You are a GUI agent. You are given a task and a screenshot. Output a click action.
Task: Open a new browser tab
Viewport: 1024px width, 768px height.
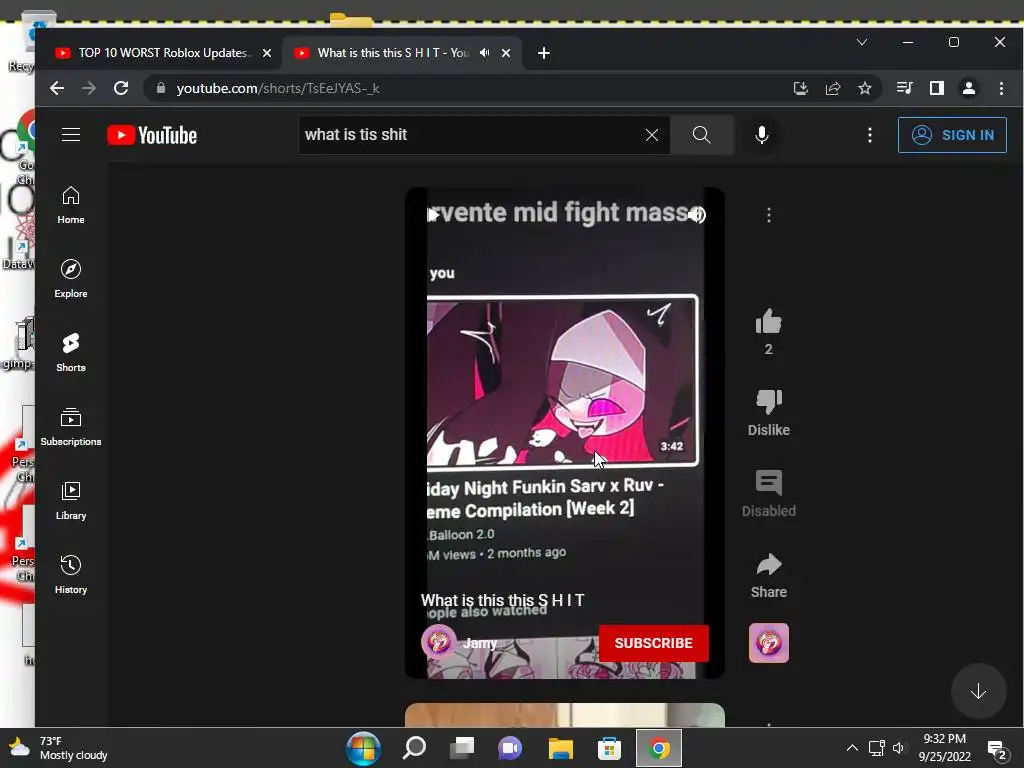(543, 53)
